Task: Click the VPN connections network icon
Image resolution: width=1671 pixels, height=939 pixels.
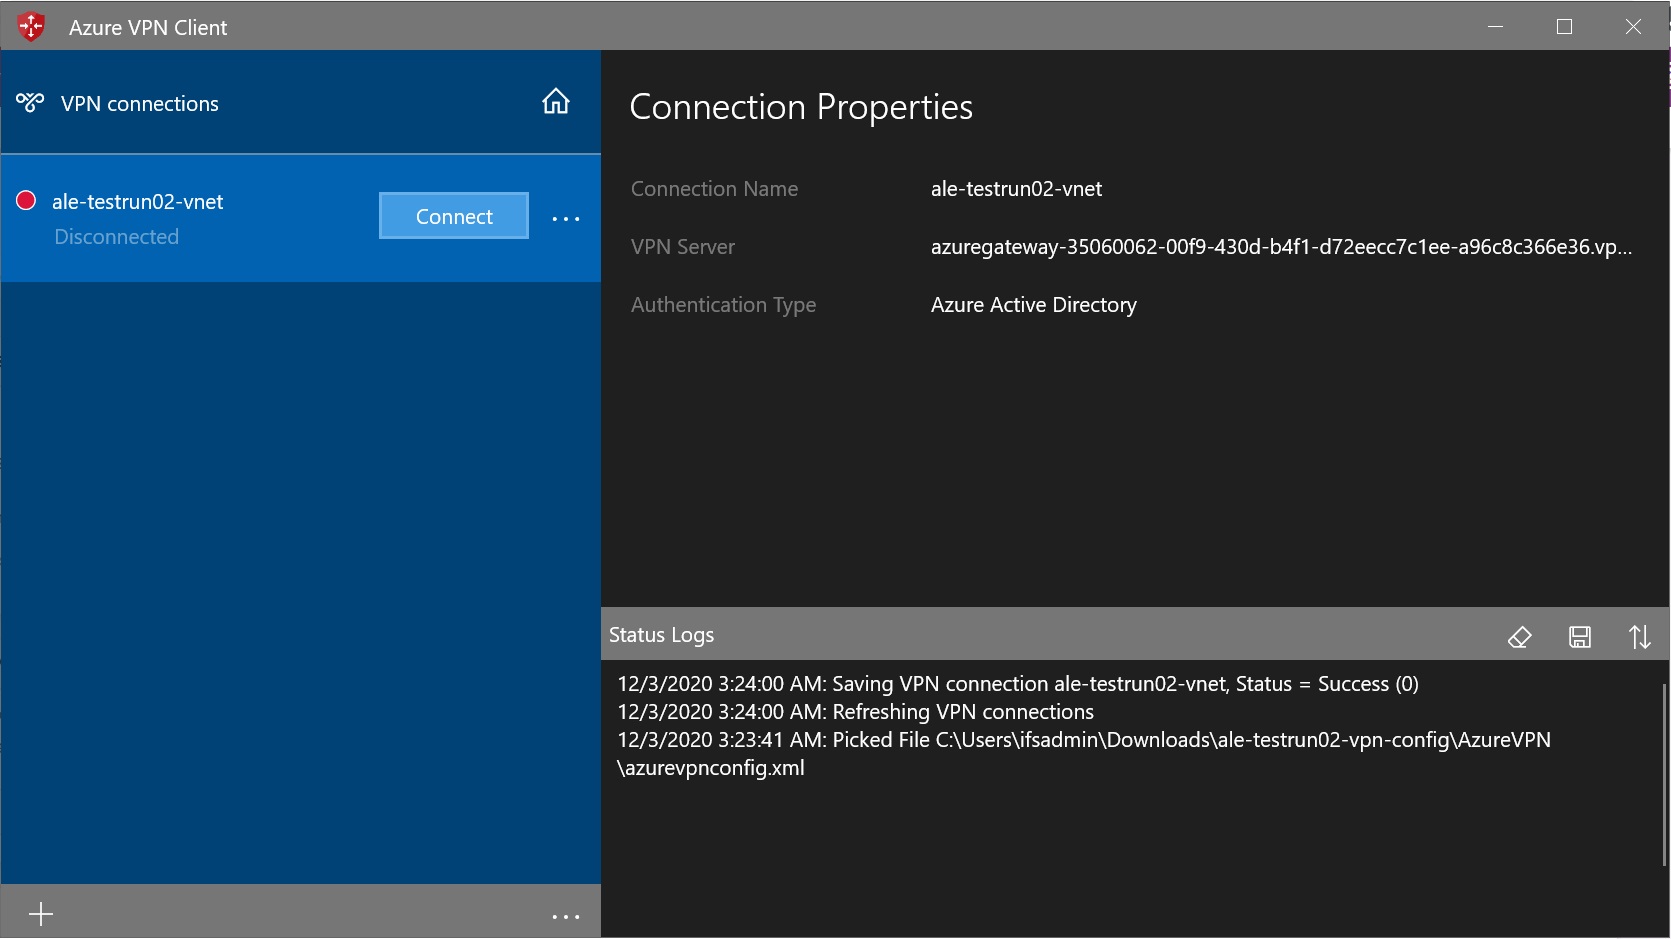Action: [x=30, y=102]
